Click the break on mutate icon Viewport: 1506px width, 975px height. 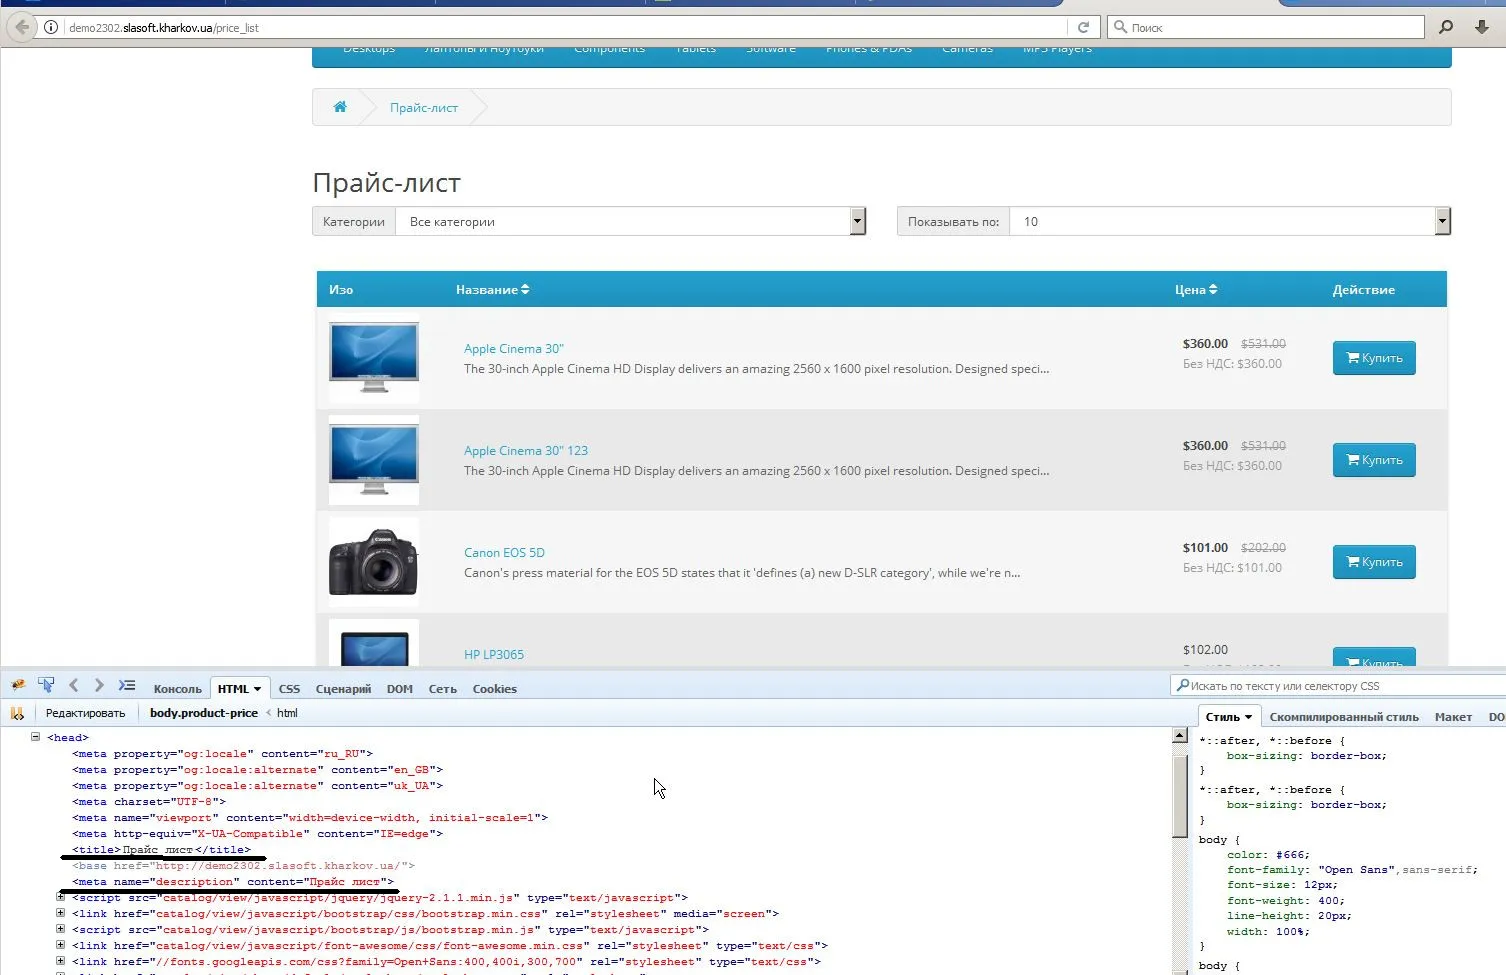17,714
